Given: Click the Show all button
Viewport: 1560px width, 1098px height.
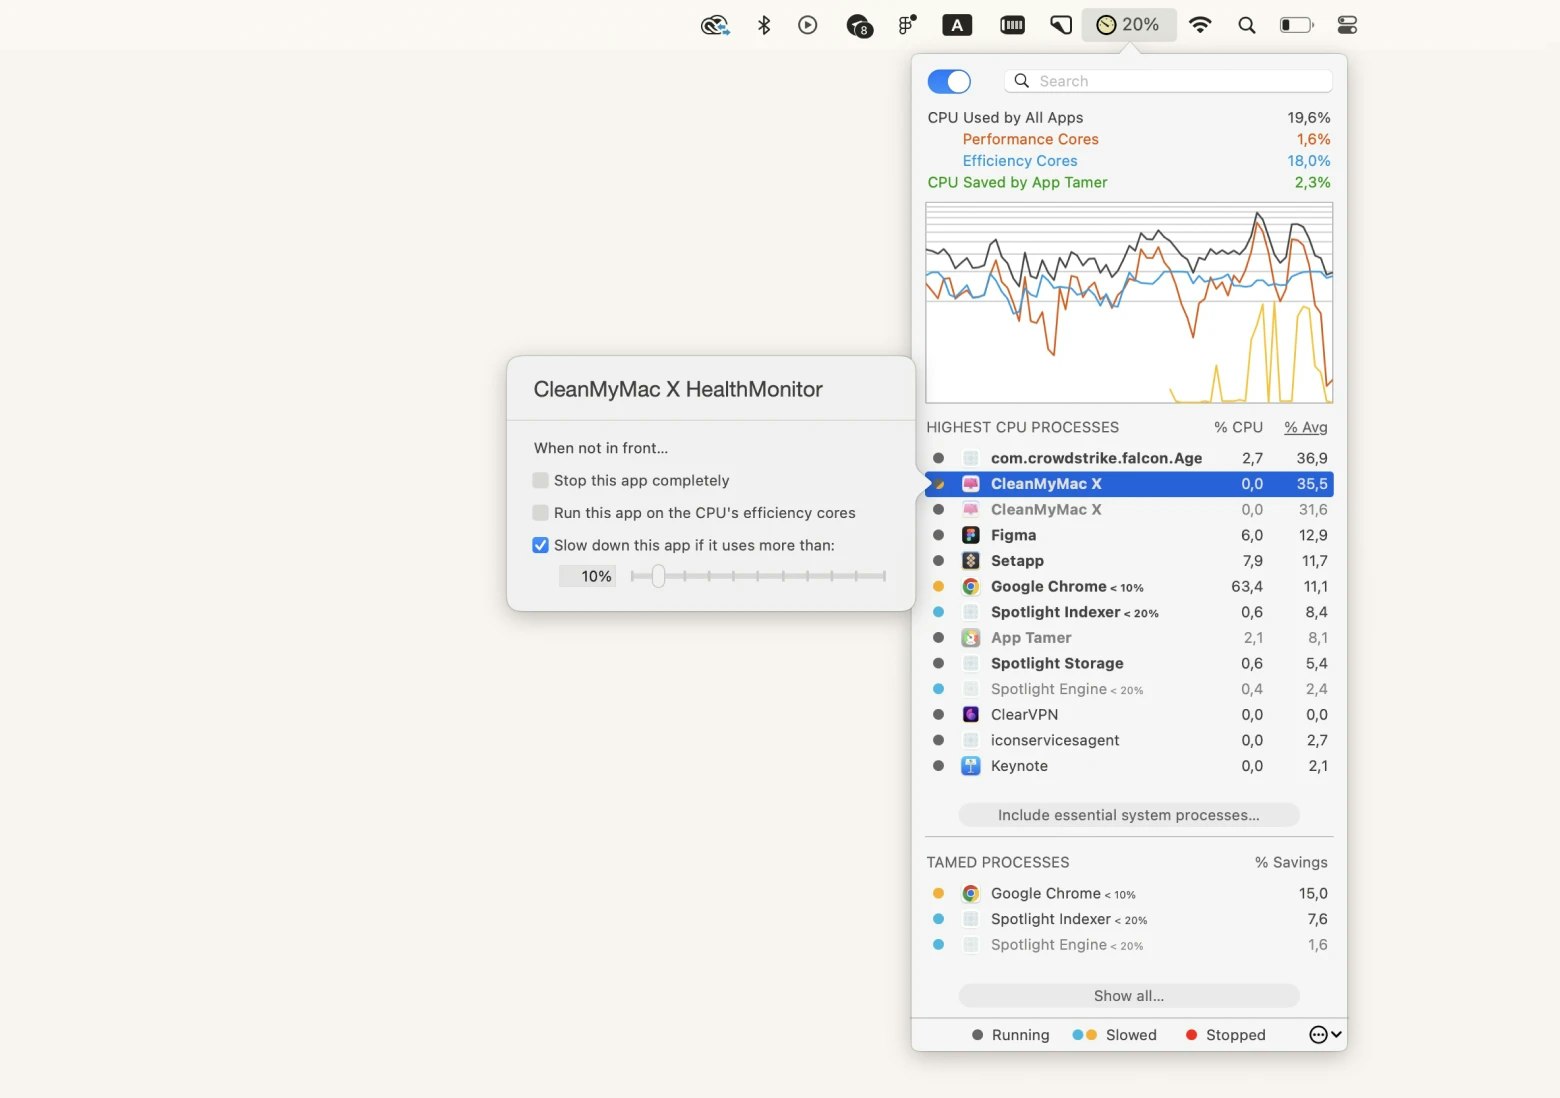Looking at the screenshot, I should click(1129, 996).
